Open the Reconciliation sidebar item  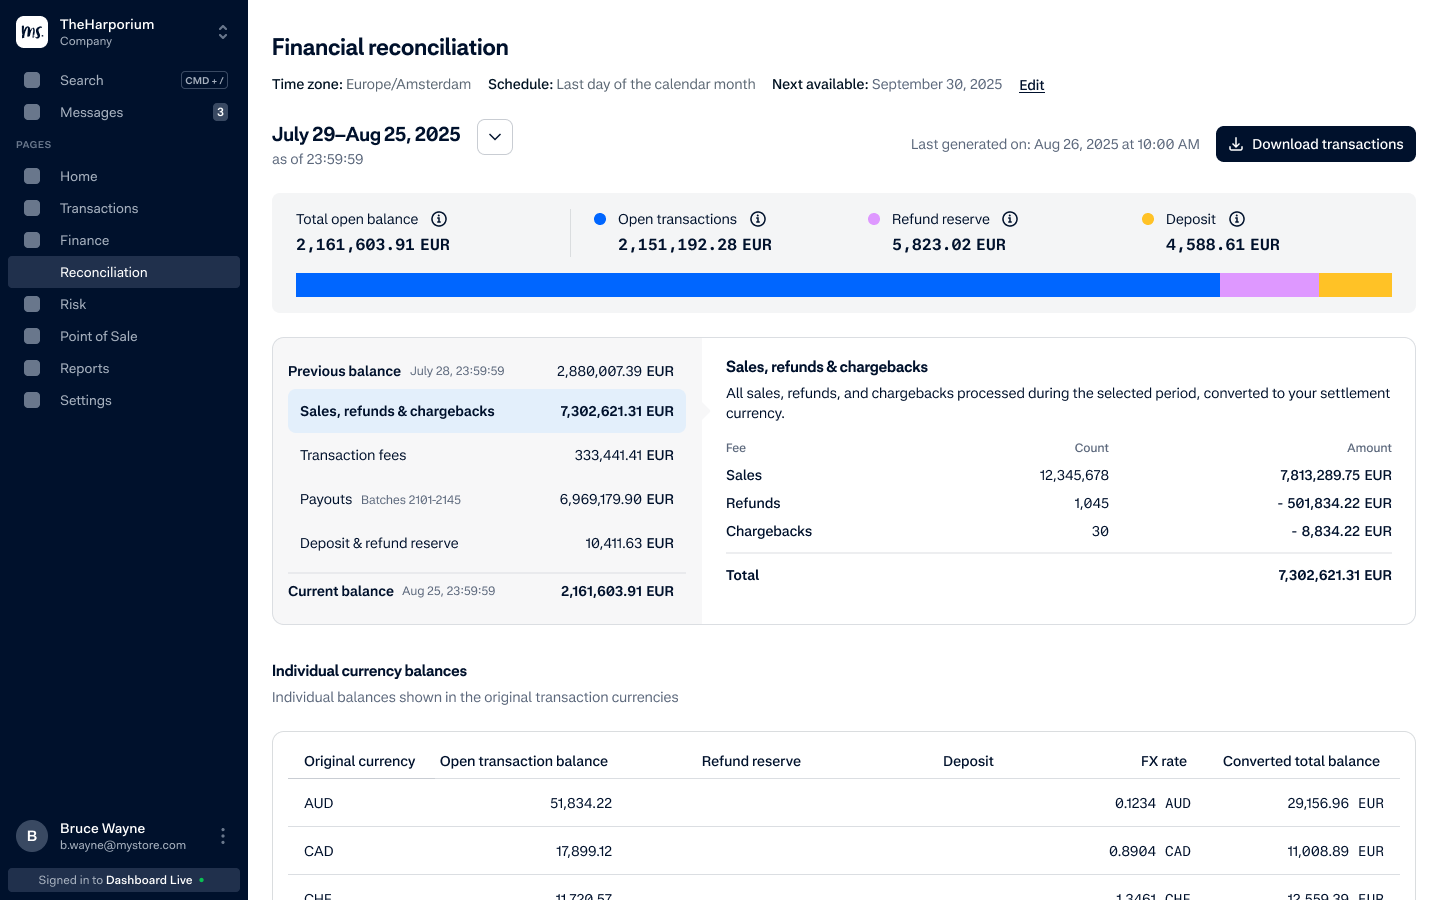click(x=124, y=272)
